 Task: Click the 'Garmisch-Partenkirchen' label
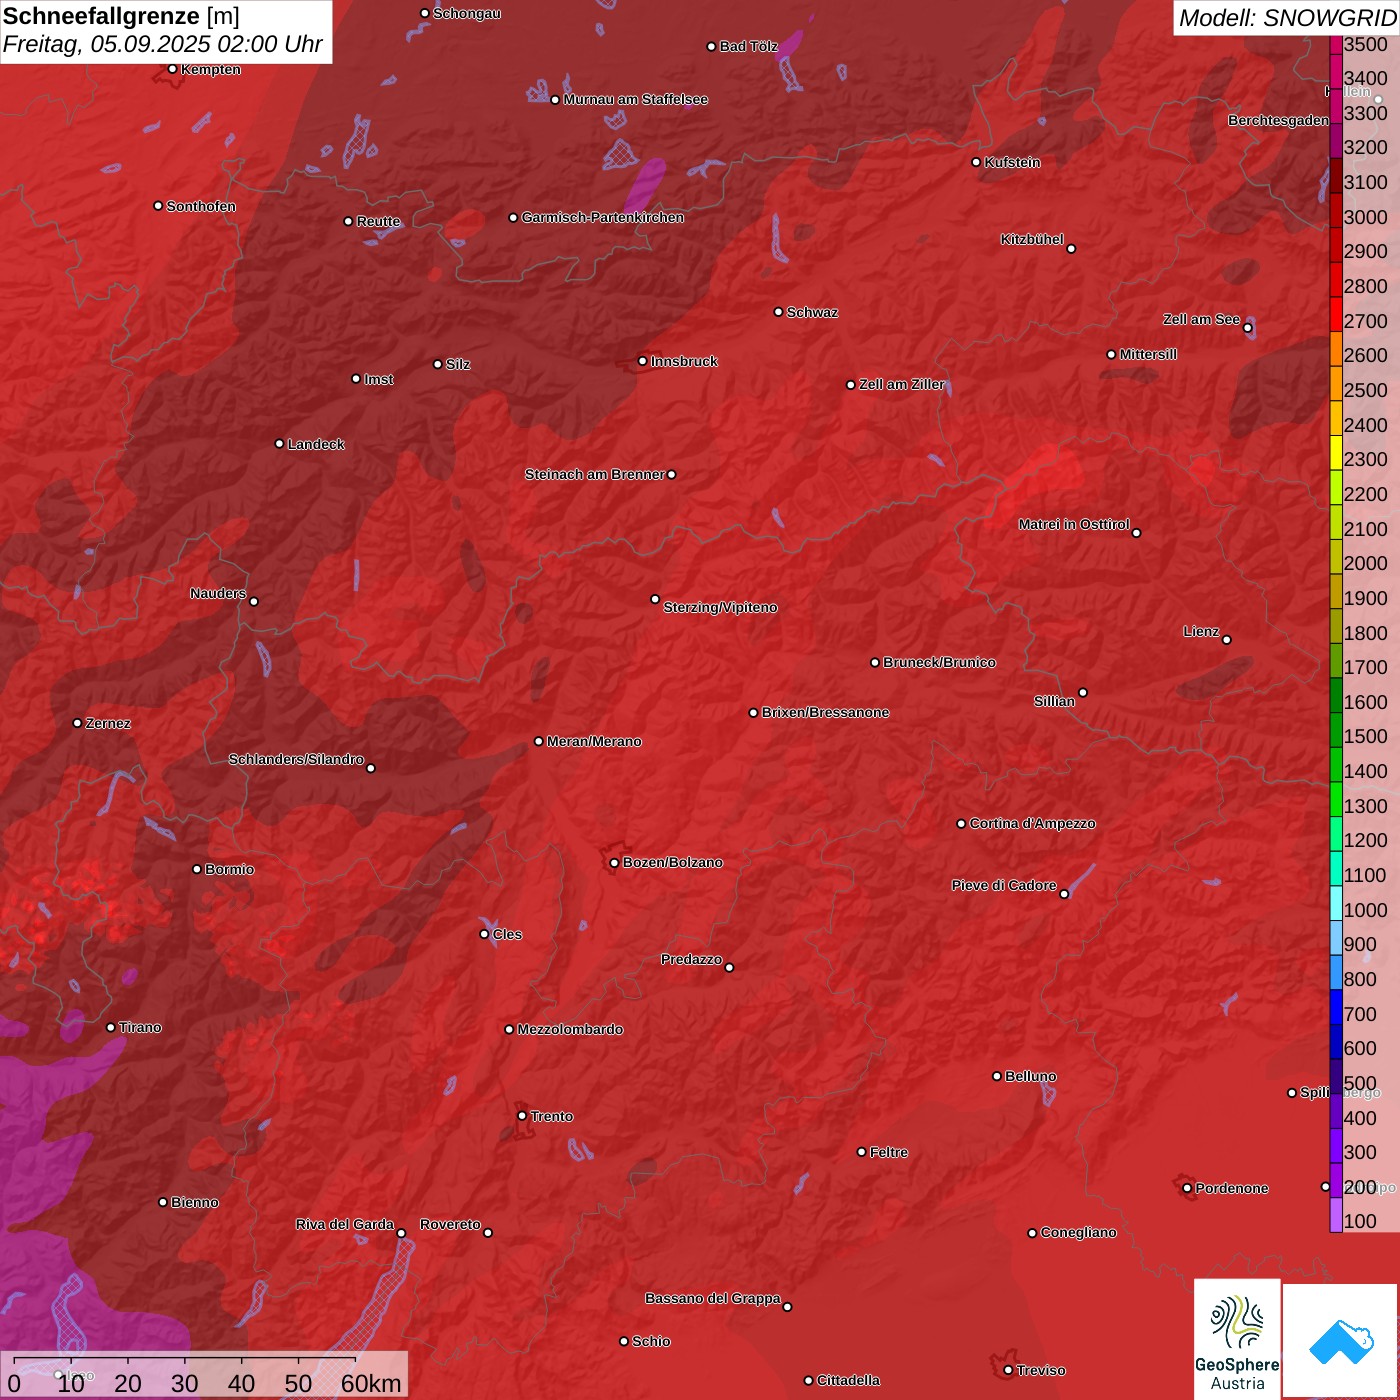tap(603, 217)
